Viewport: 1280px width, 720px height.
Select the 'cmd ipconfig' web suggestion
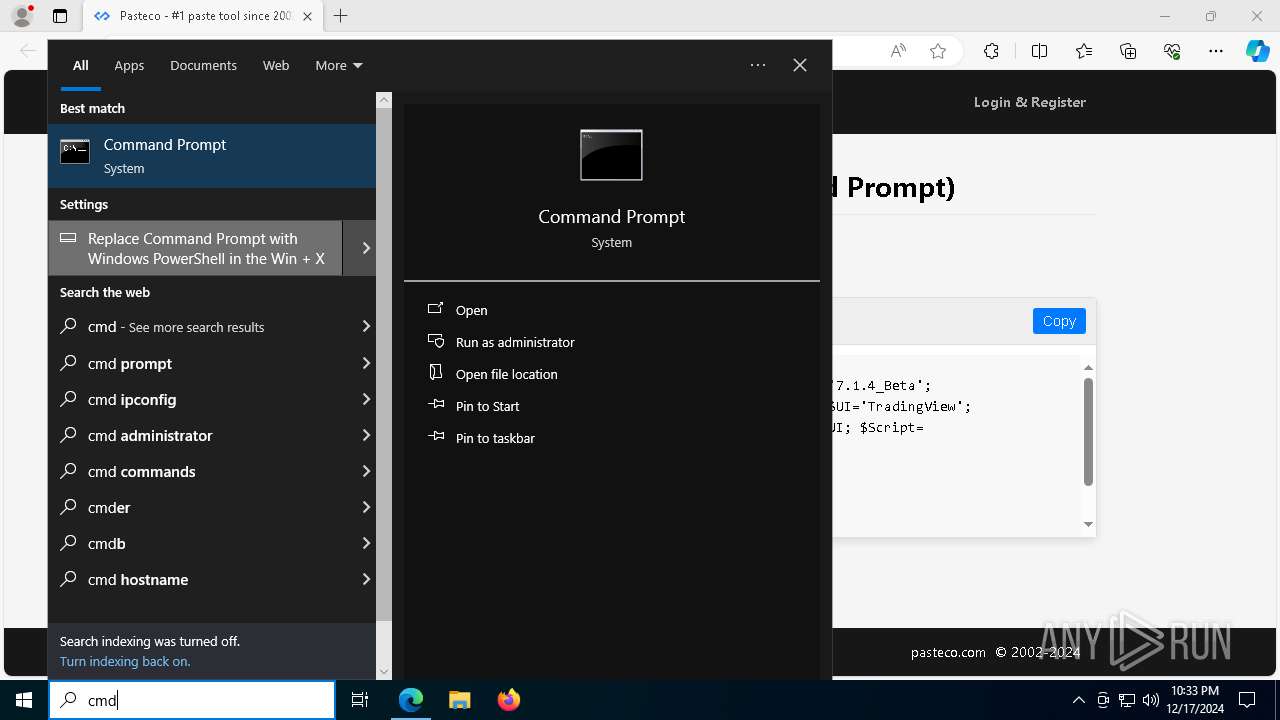pos(200,399)
